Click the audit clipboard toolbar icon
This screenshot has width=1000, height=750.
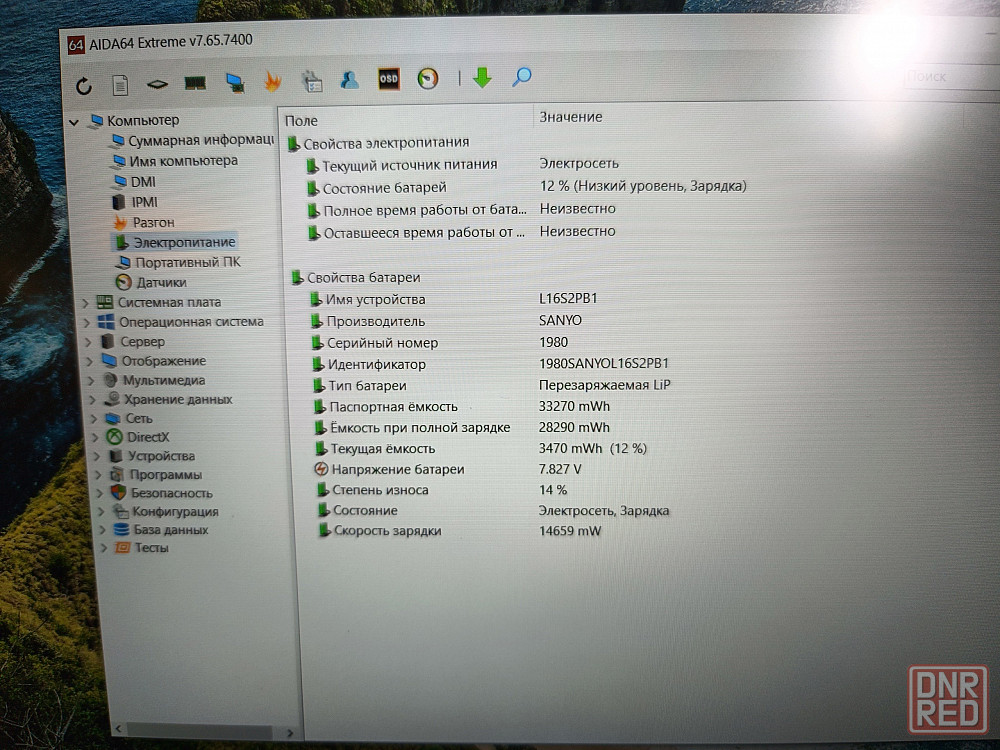pyautogui.click(x=312, y=80)
